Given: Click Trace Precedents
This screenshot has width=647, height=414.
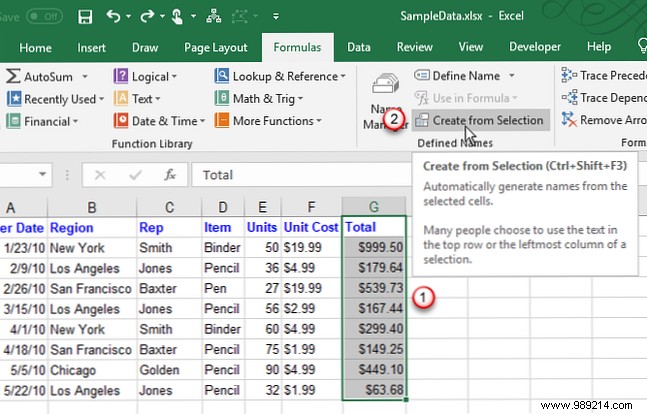Looking at the screenshot, I should pos(604,76).
